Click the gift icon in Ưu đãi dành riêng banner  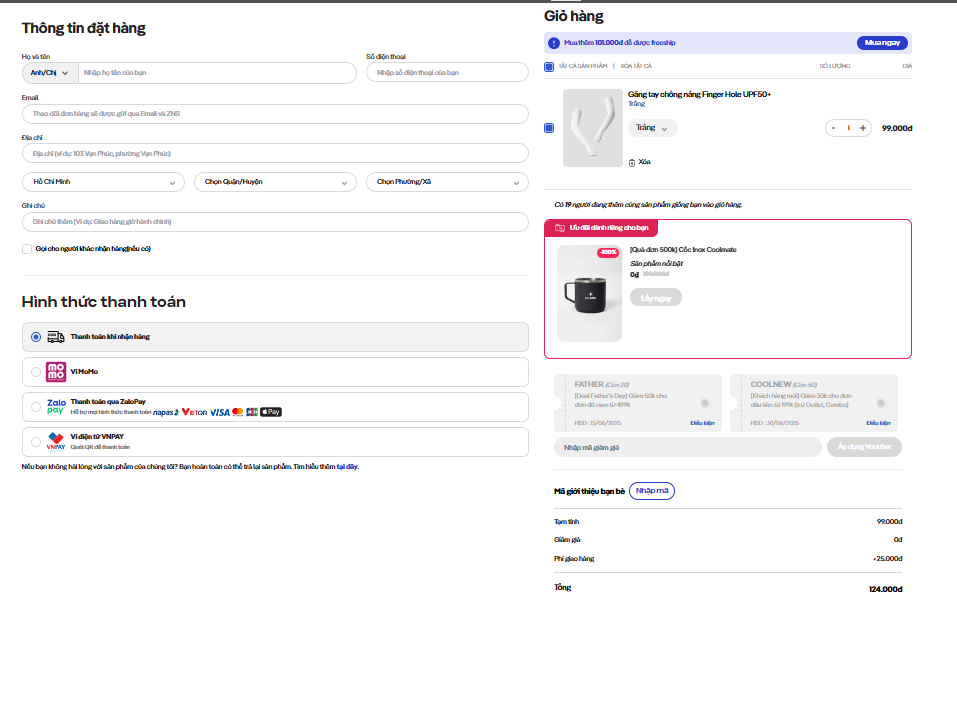(560, 228)
